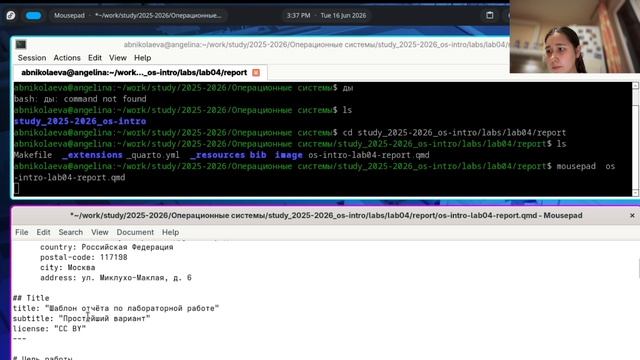Click the terminal window icon in title bar
This screenshot has width=640, height=360.
21,44
